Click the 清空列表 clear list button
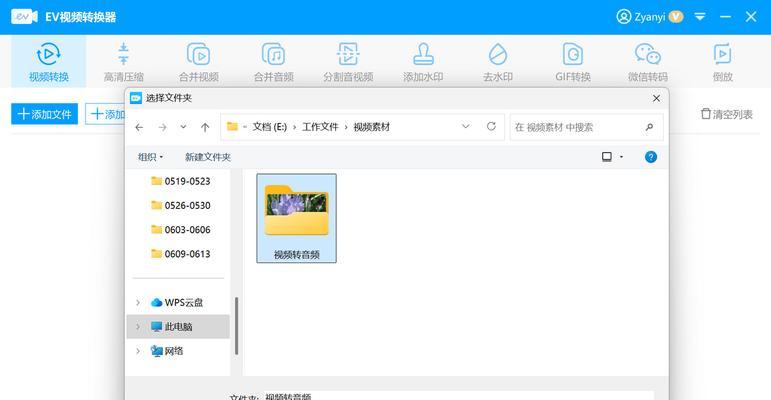 click(727, 114)
